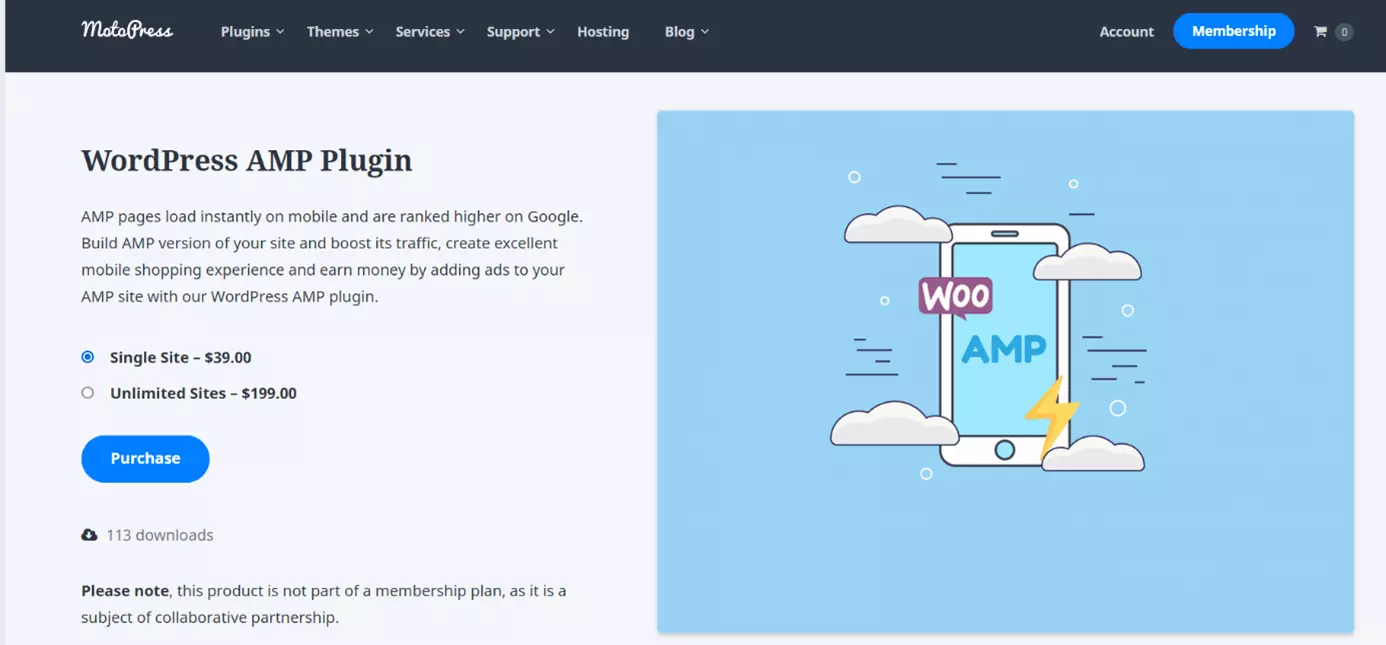The image size is (1386, 645).
Task: Expand the Plugins dropdown menu
Action: pos(252,32)
